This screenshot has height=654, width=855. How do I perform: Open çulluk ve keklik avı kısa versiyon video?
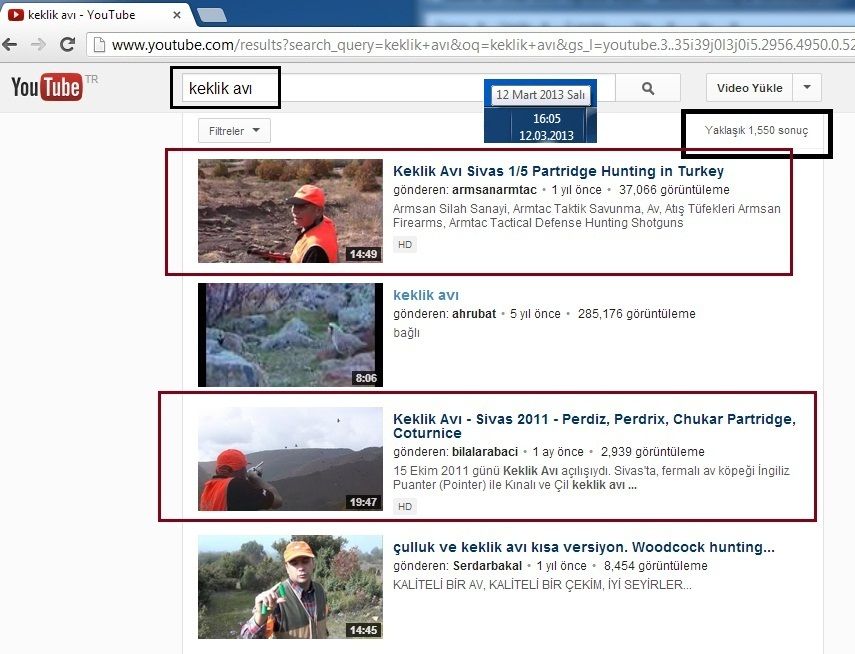584,547
